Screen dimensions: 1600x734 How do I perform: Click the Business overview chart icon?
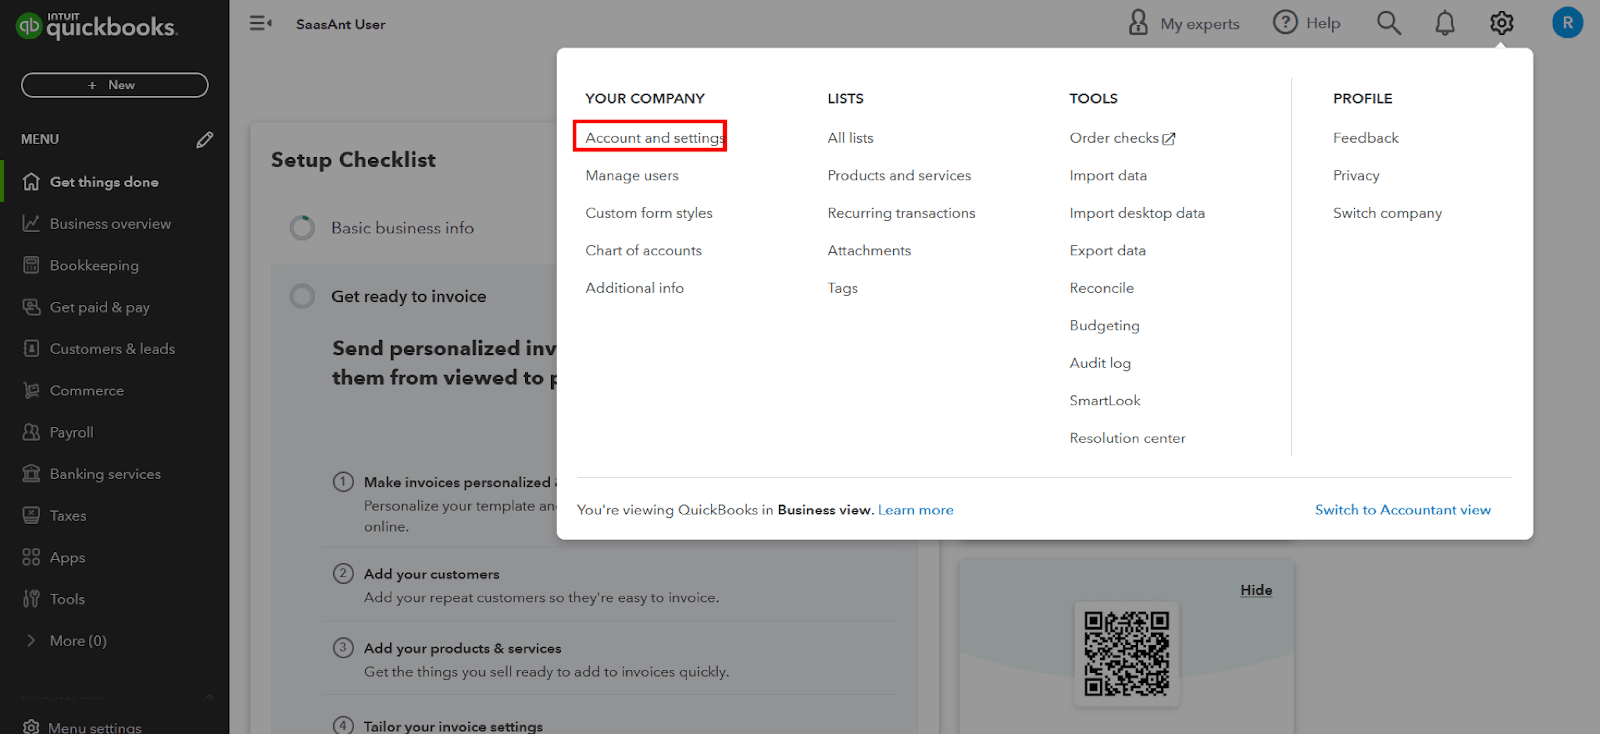pyautogui.click(x=31, y=223)
